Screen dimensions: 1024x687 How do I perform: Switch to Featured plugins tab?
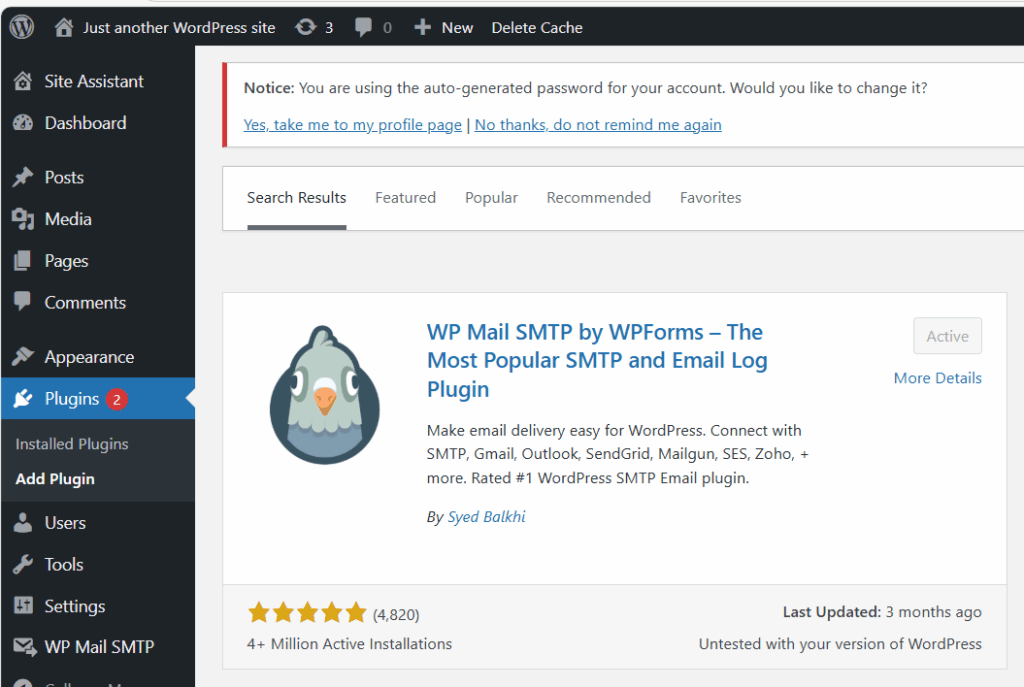coord(405,198)
